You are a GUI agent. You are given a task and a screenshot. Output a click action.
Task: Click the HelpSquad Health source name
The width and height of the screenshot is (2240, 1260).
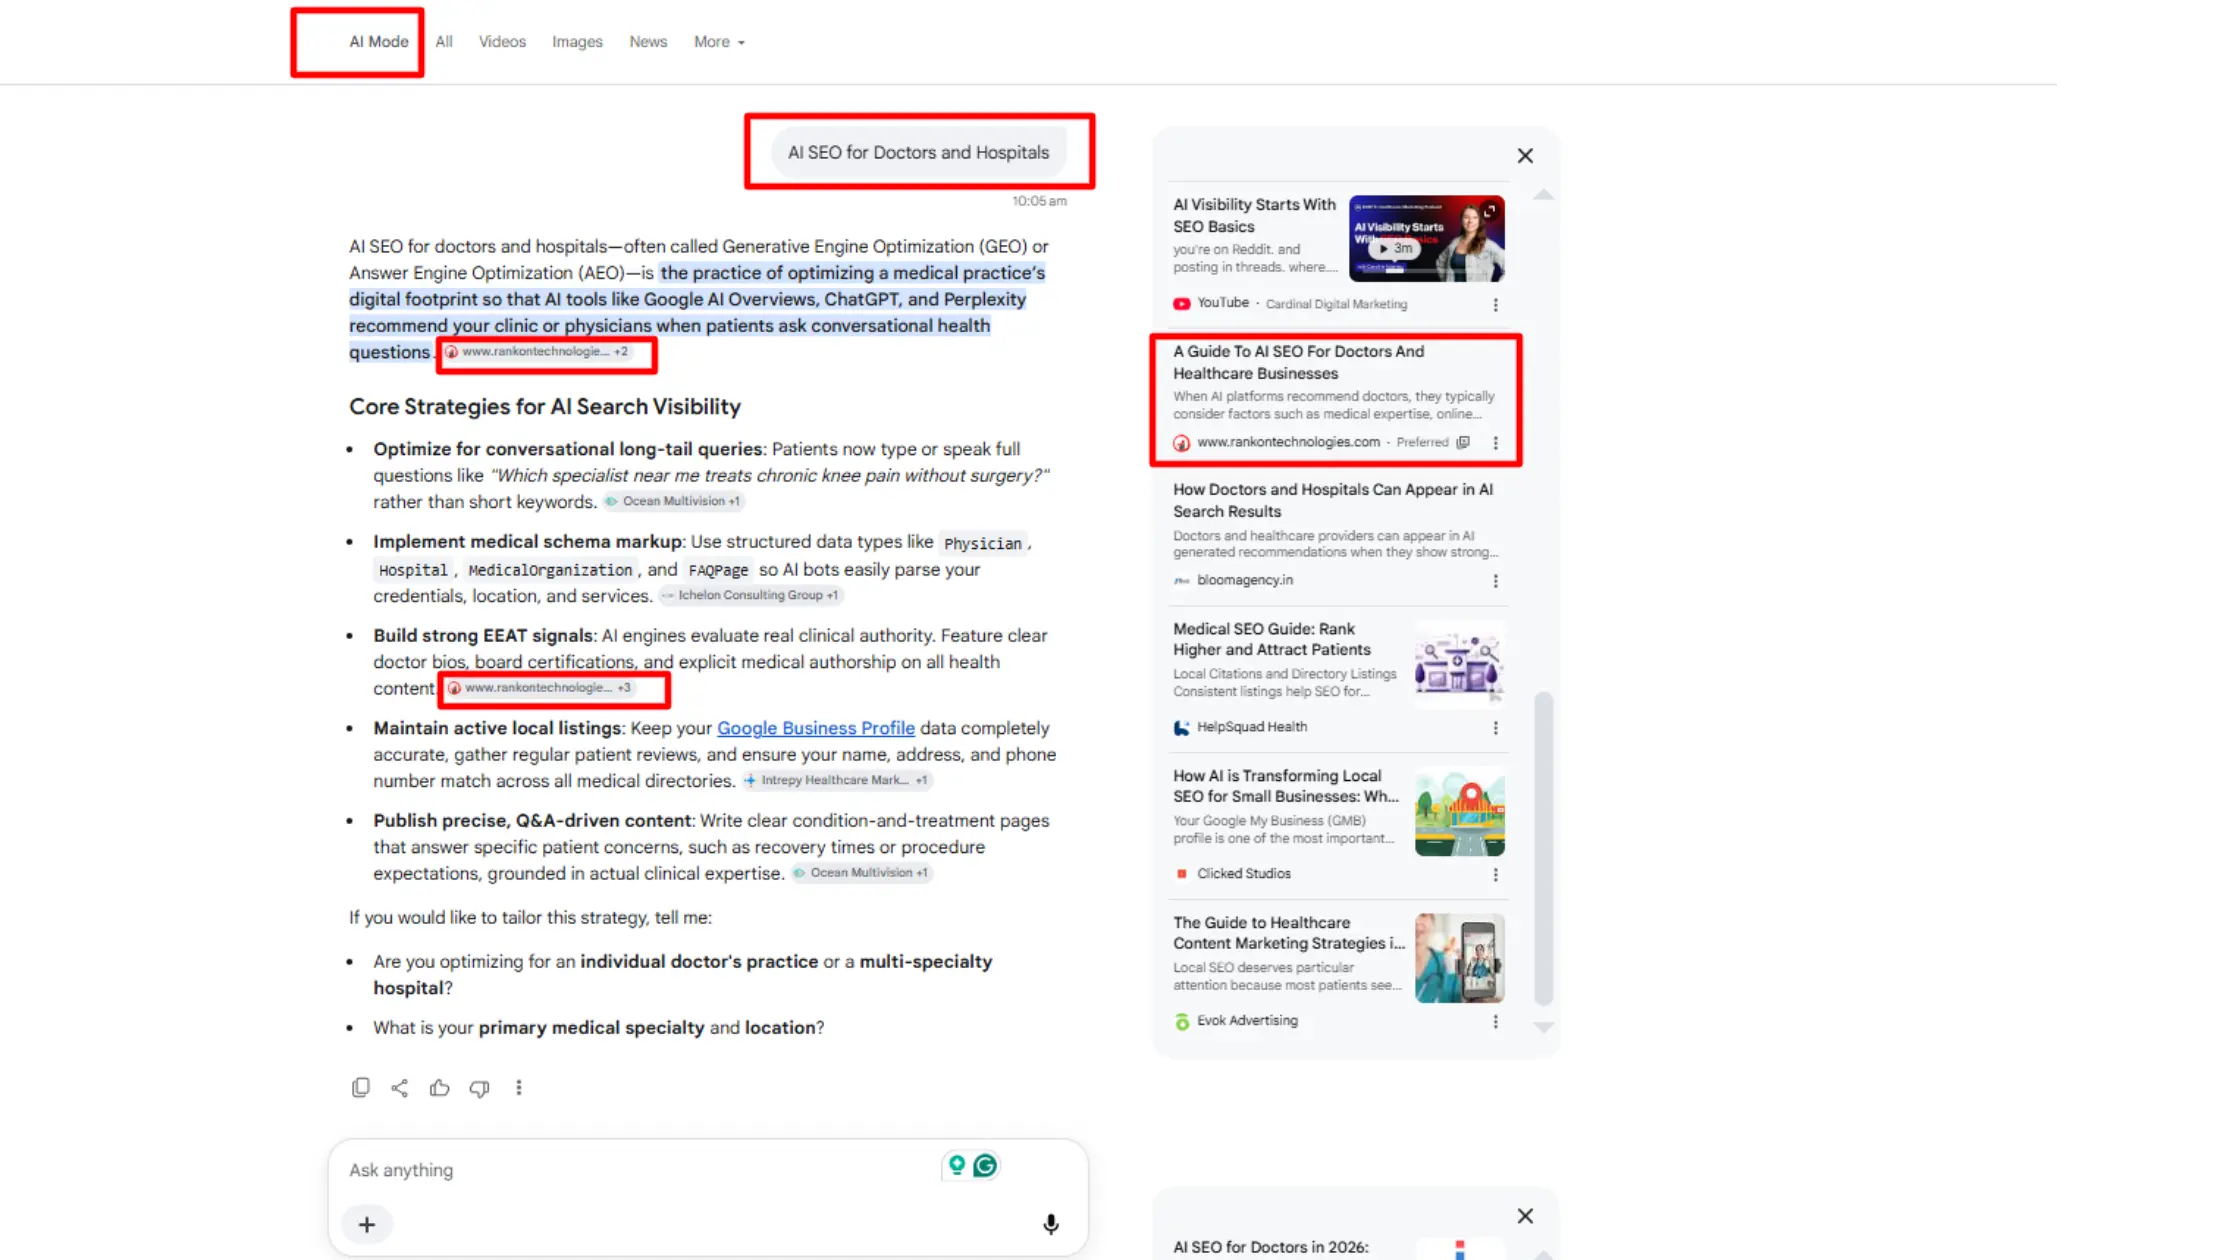[1251, 727]
